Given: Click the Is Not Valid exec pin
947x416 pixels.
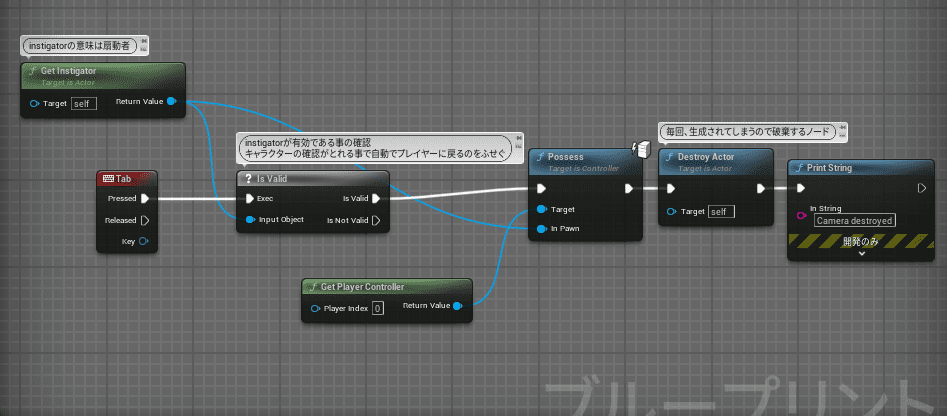Looking at the screenshot, I should 376,220.
